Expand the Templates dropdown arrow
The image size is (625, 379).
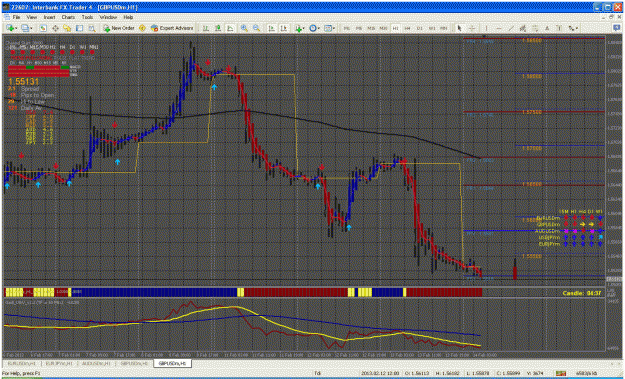pos(334,28)
